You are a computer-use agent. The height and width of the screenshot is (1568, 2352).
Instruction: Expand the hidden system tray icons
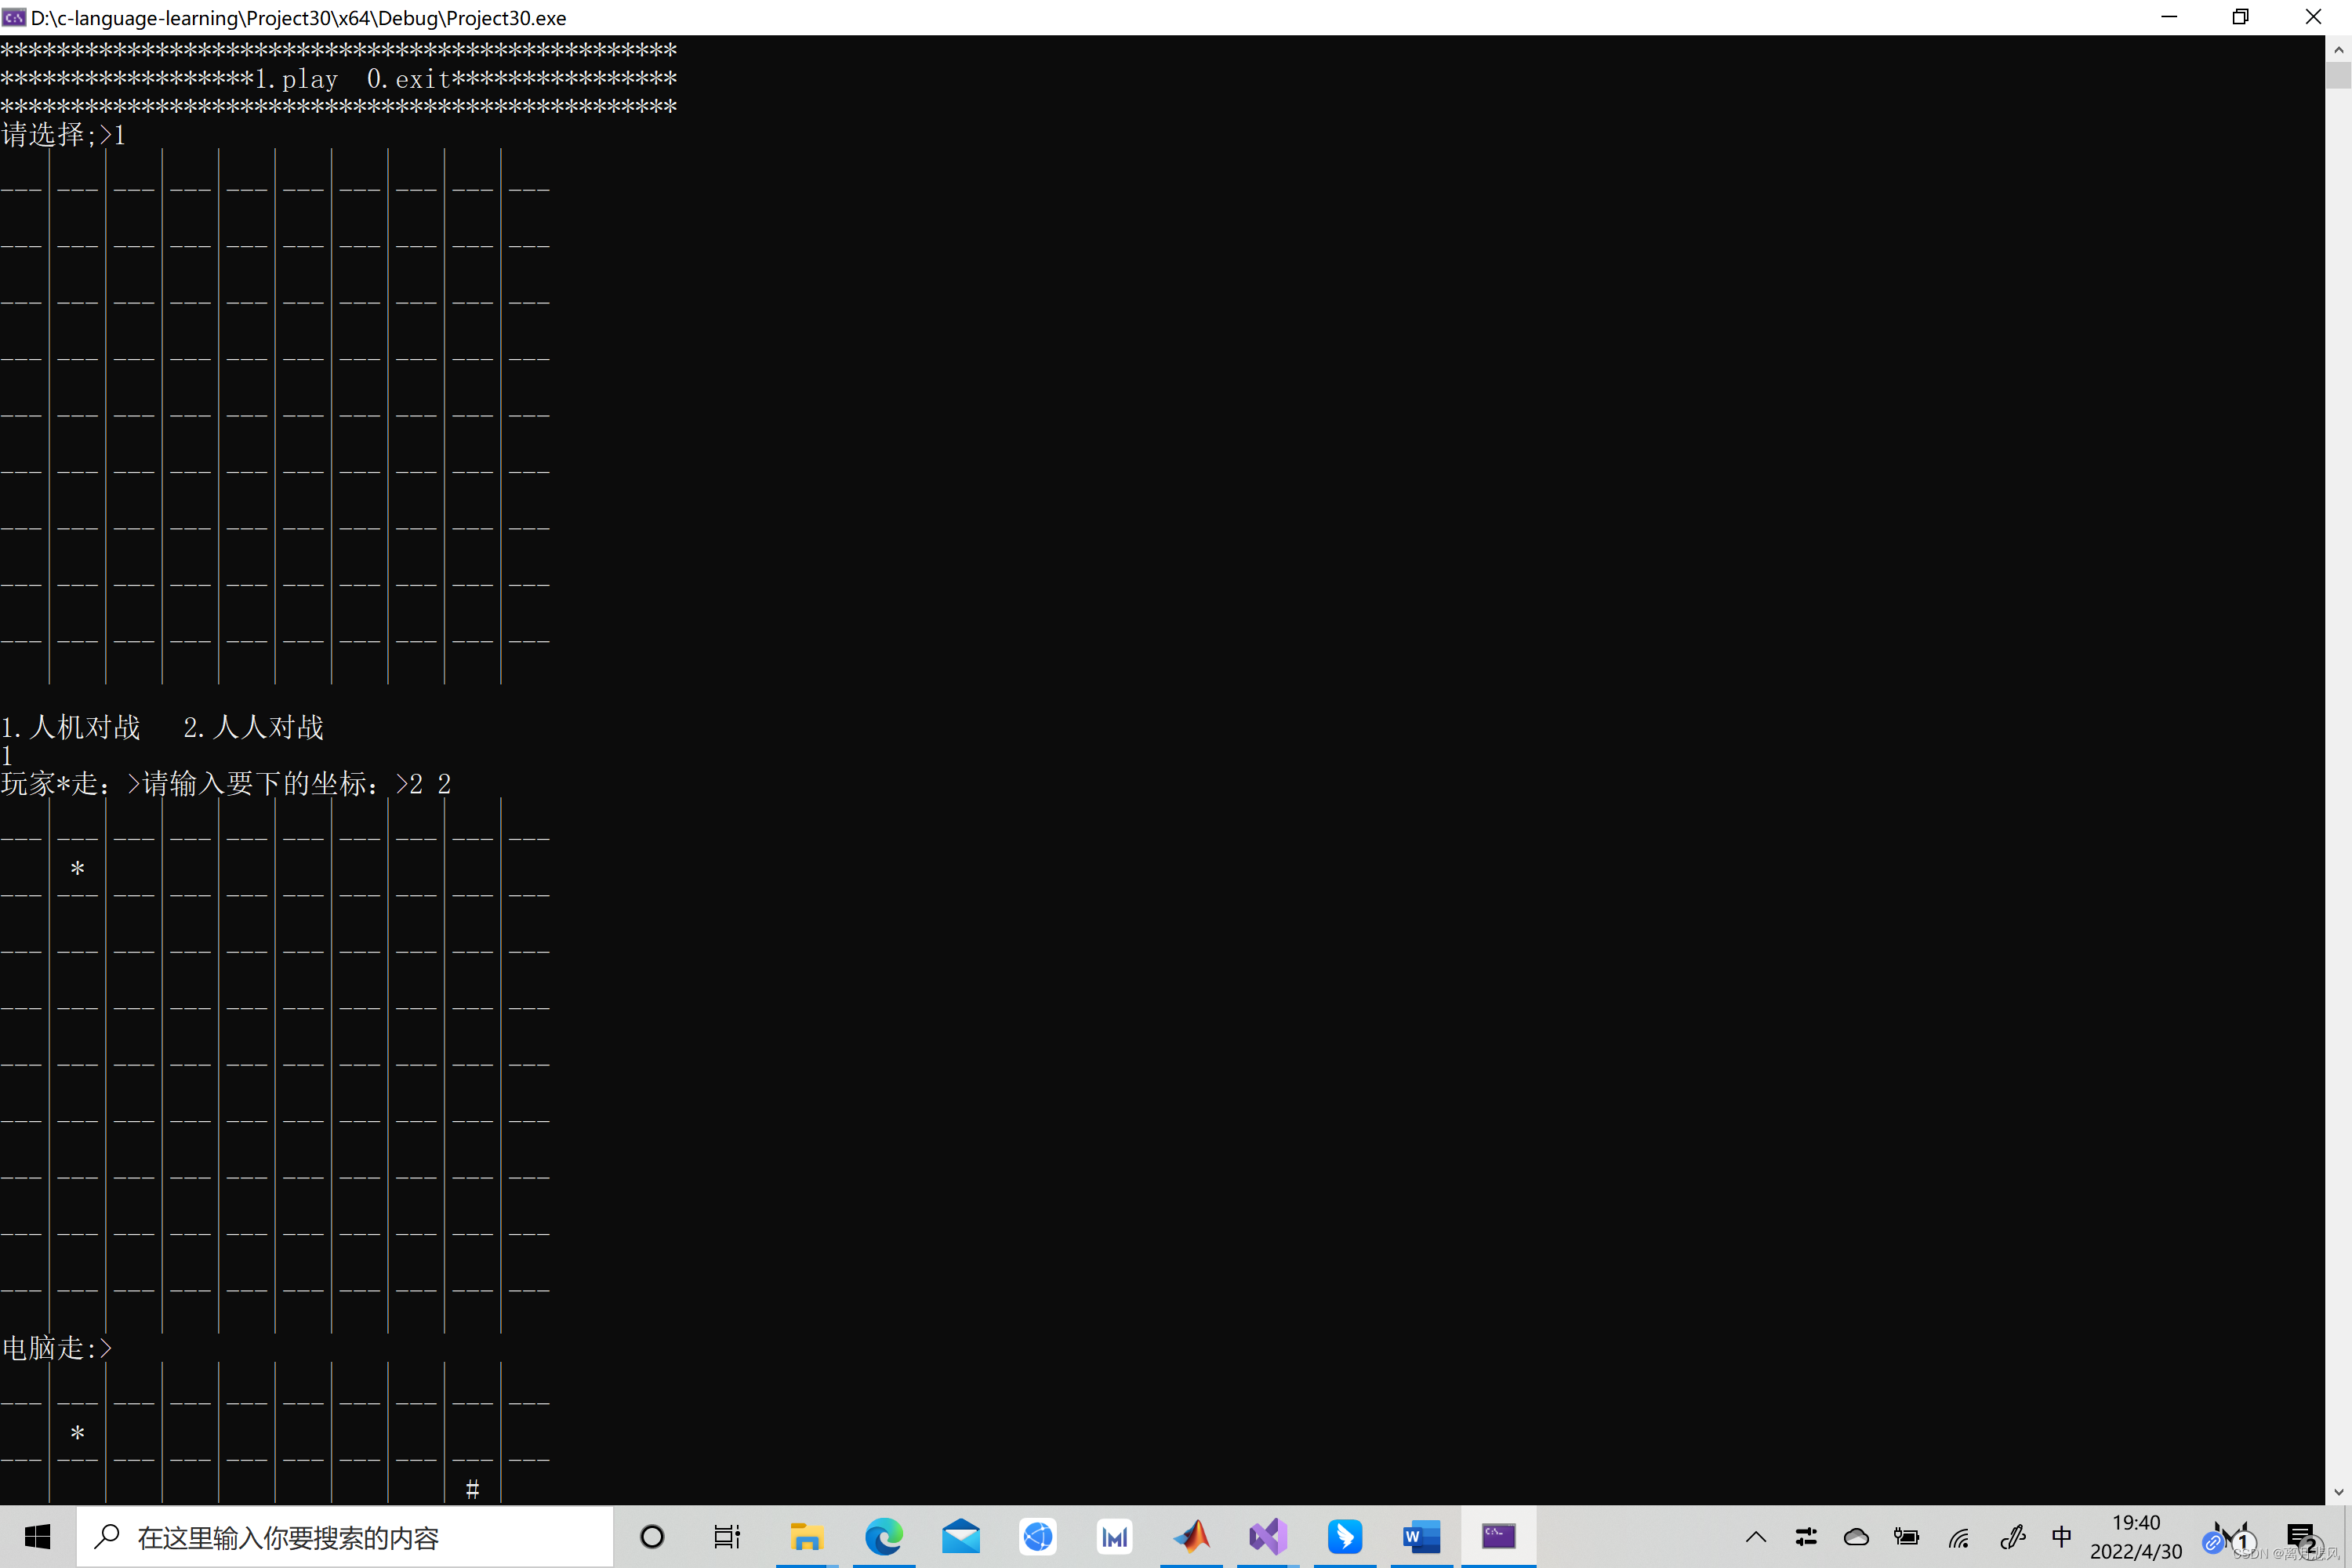pyautogui.click(x=1756, y=1537)
